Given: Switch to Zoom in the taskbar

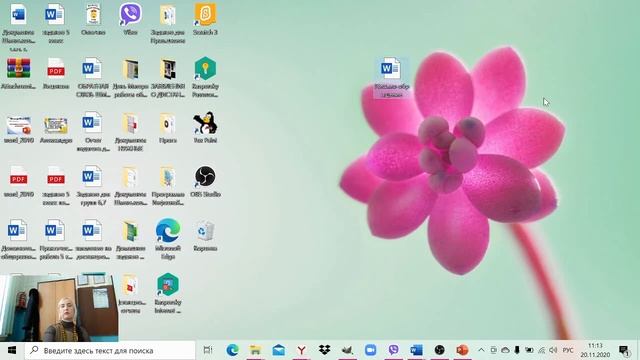Looking at the screenshot, I should 370,350.
